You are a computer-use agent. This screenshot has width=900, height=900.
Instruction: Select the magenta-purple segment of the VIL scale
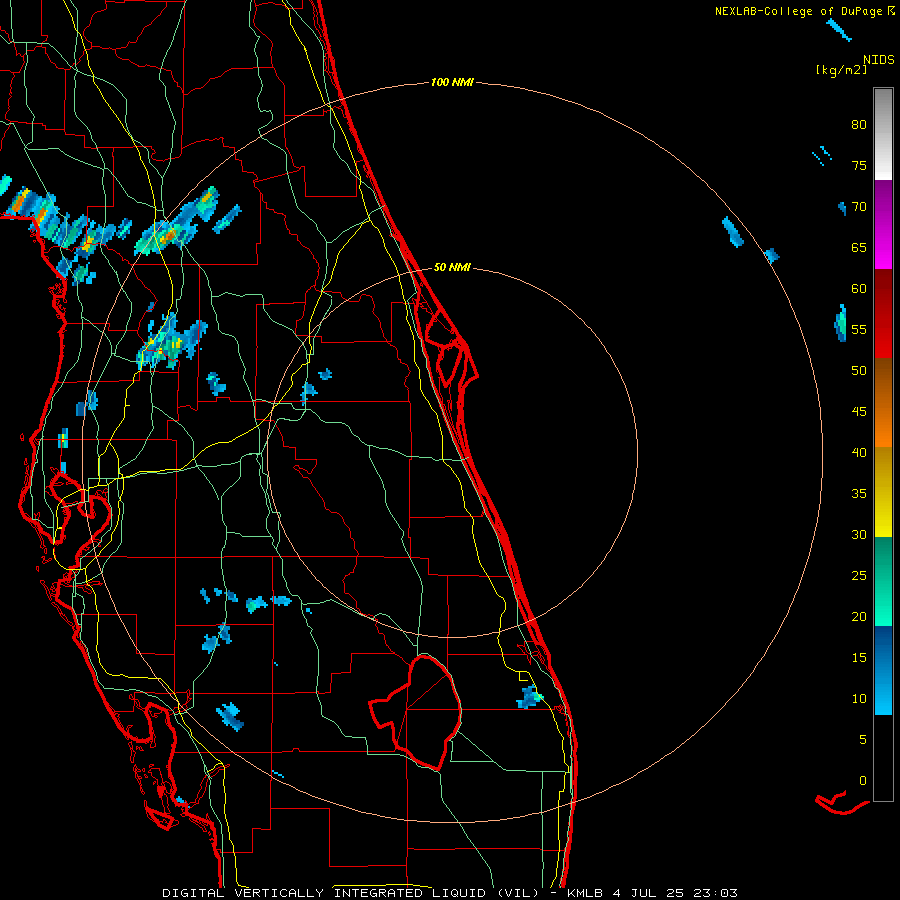[883, 225]
